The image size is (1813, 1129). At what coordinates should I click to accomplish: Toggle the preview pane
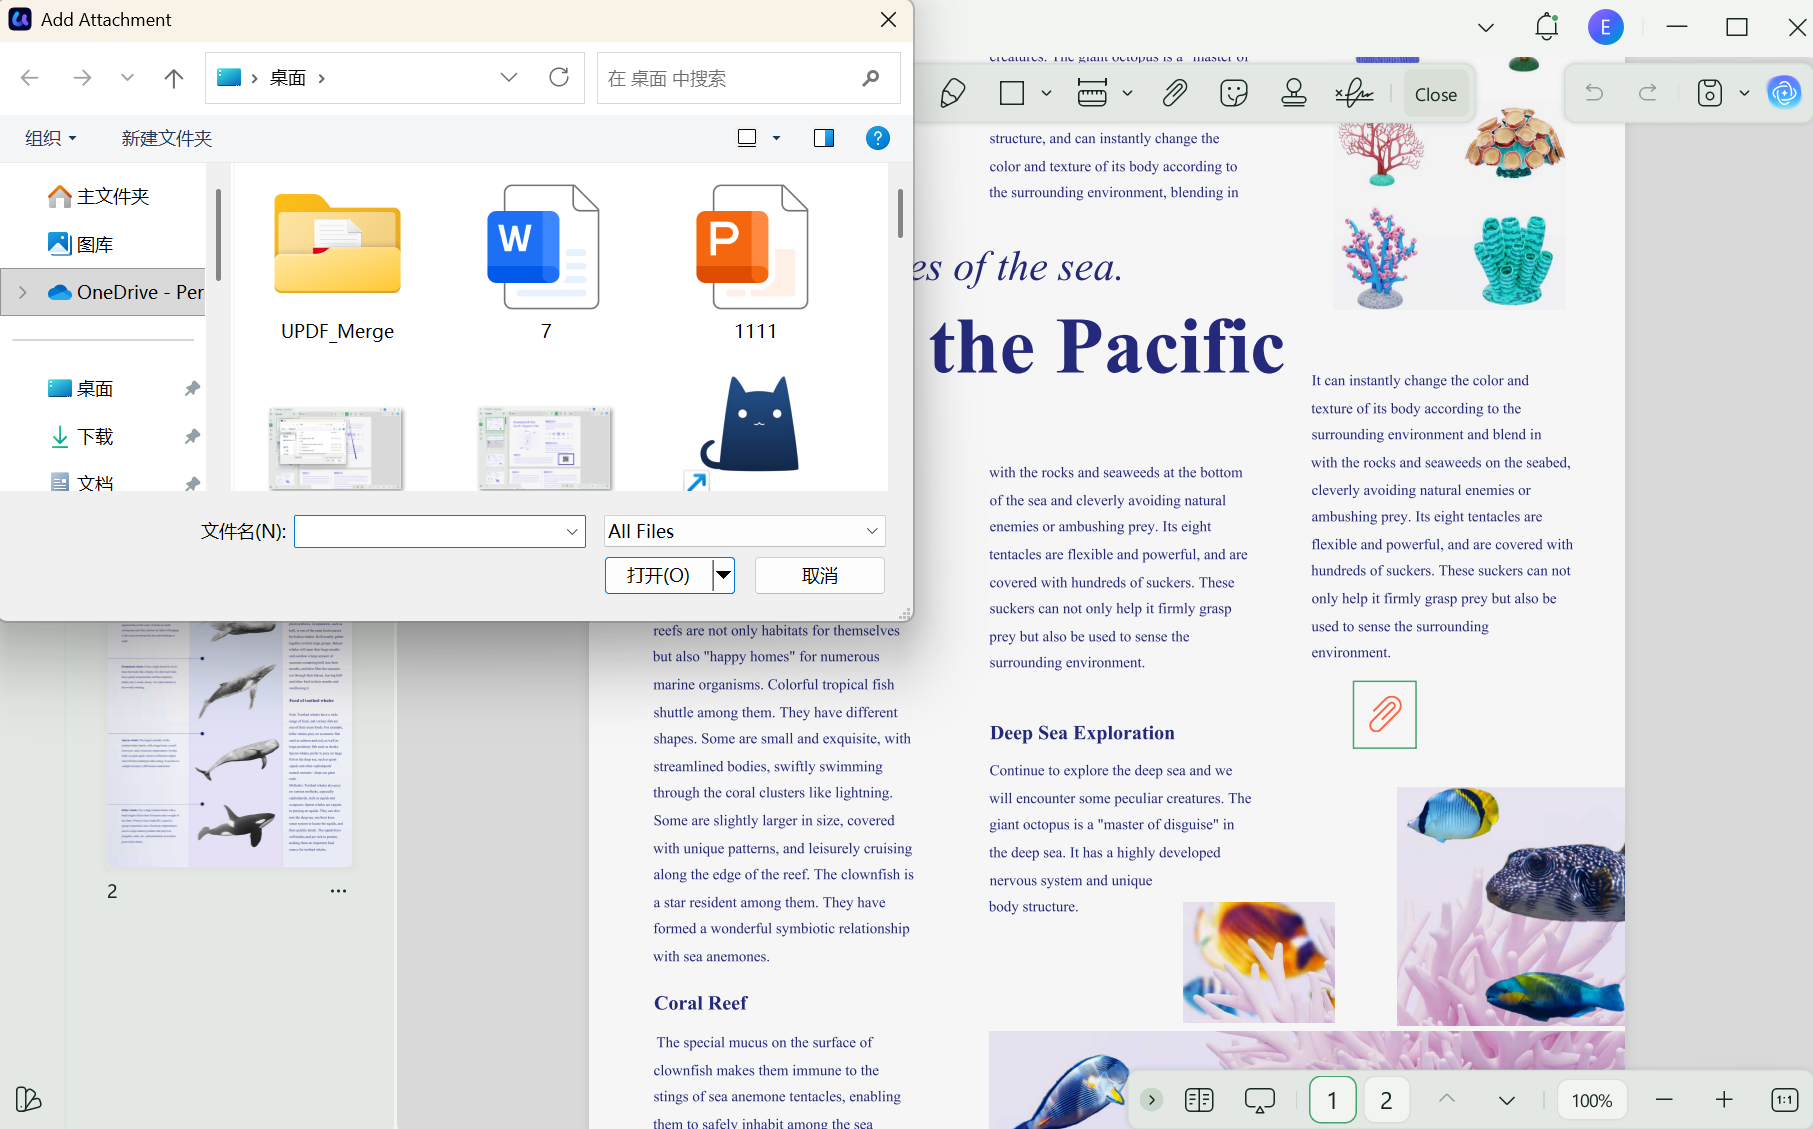point(824,138)
